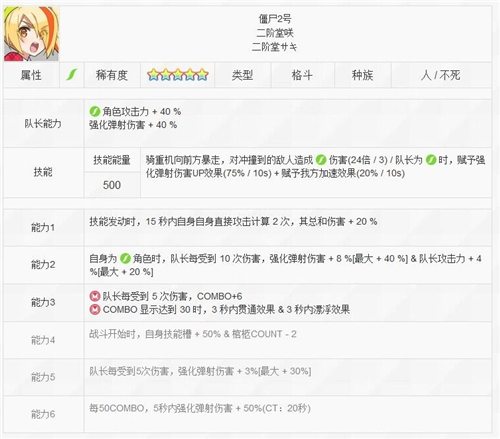Click the 能力1 row label
The image size is (500, 439).
(43, 228)
